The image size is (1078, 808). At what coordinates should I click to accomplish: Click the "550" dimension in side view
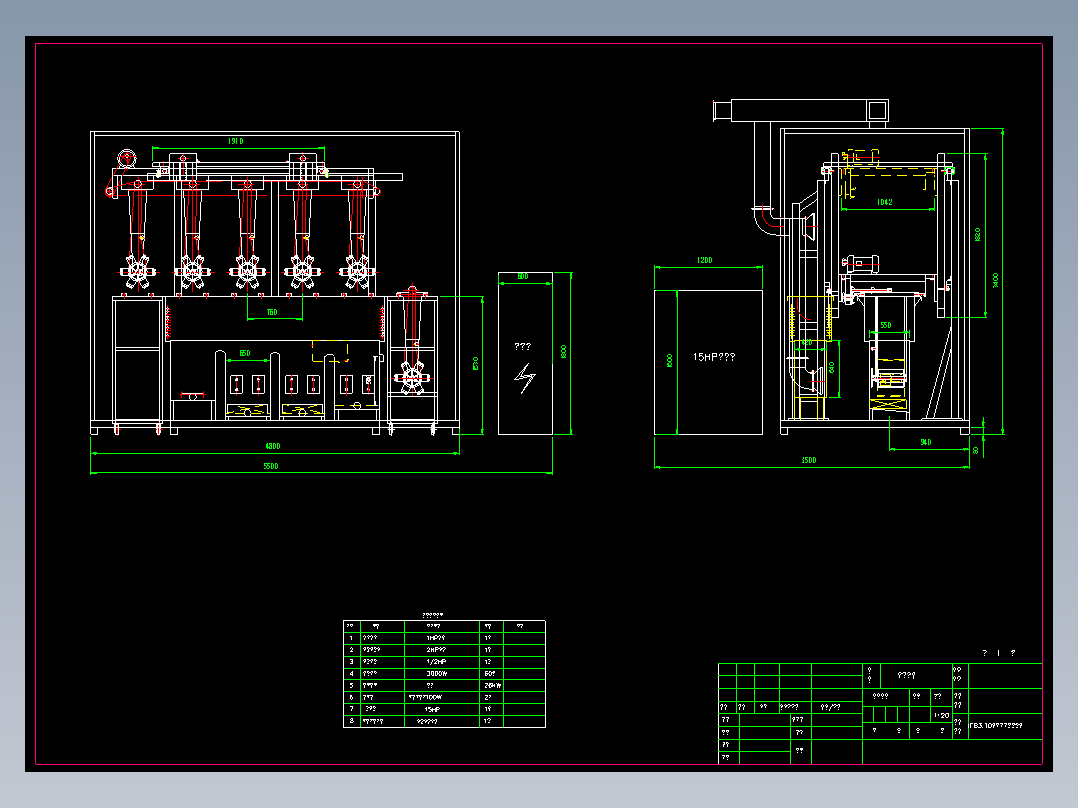point(886,325)
